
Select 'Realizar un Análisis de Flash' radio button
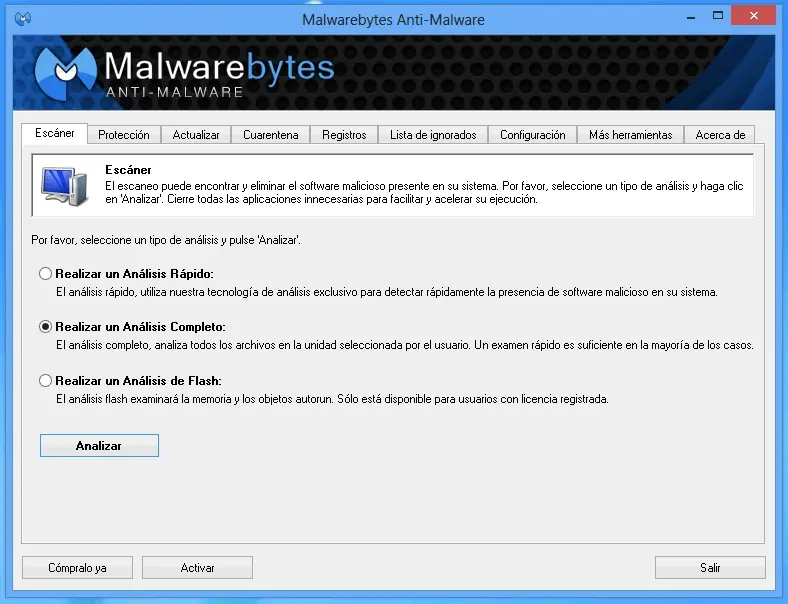tap(45, 380)
